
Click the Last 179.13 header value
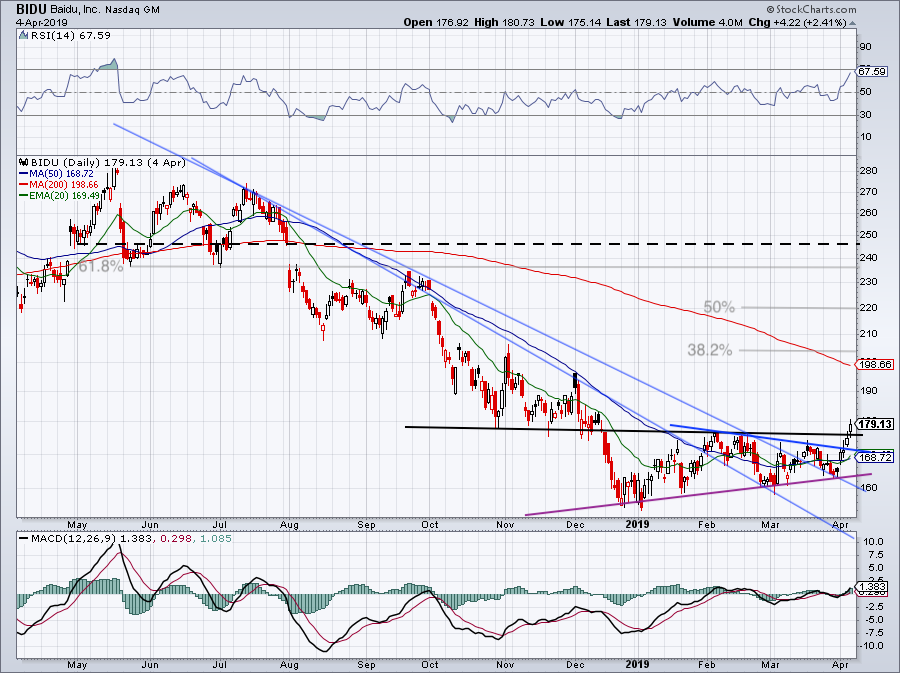pyautogui.click(x=636, y=22)
